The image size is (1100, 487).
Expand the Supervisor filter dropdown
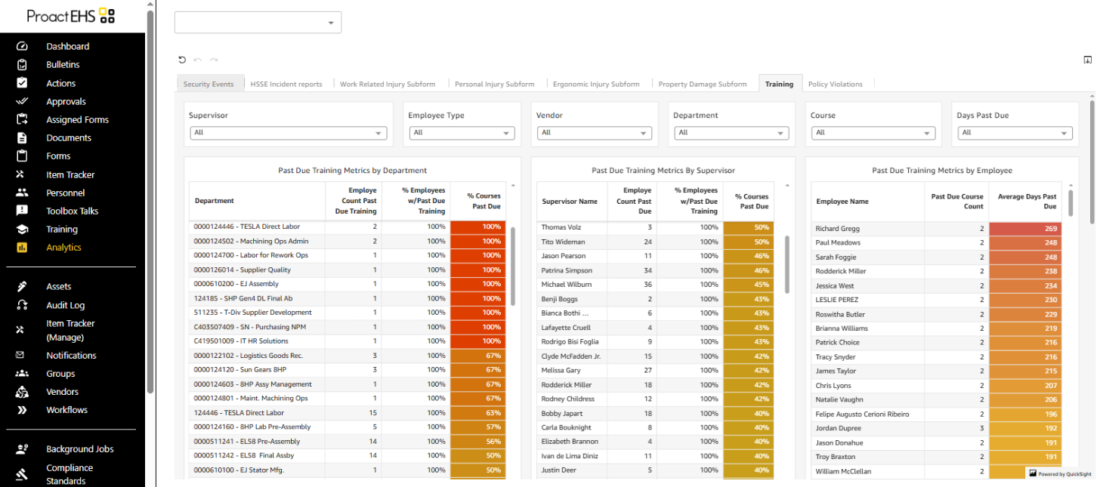click(x=288, y=133)
